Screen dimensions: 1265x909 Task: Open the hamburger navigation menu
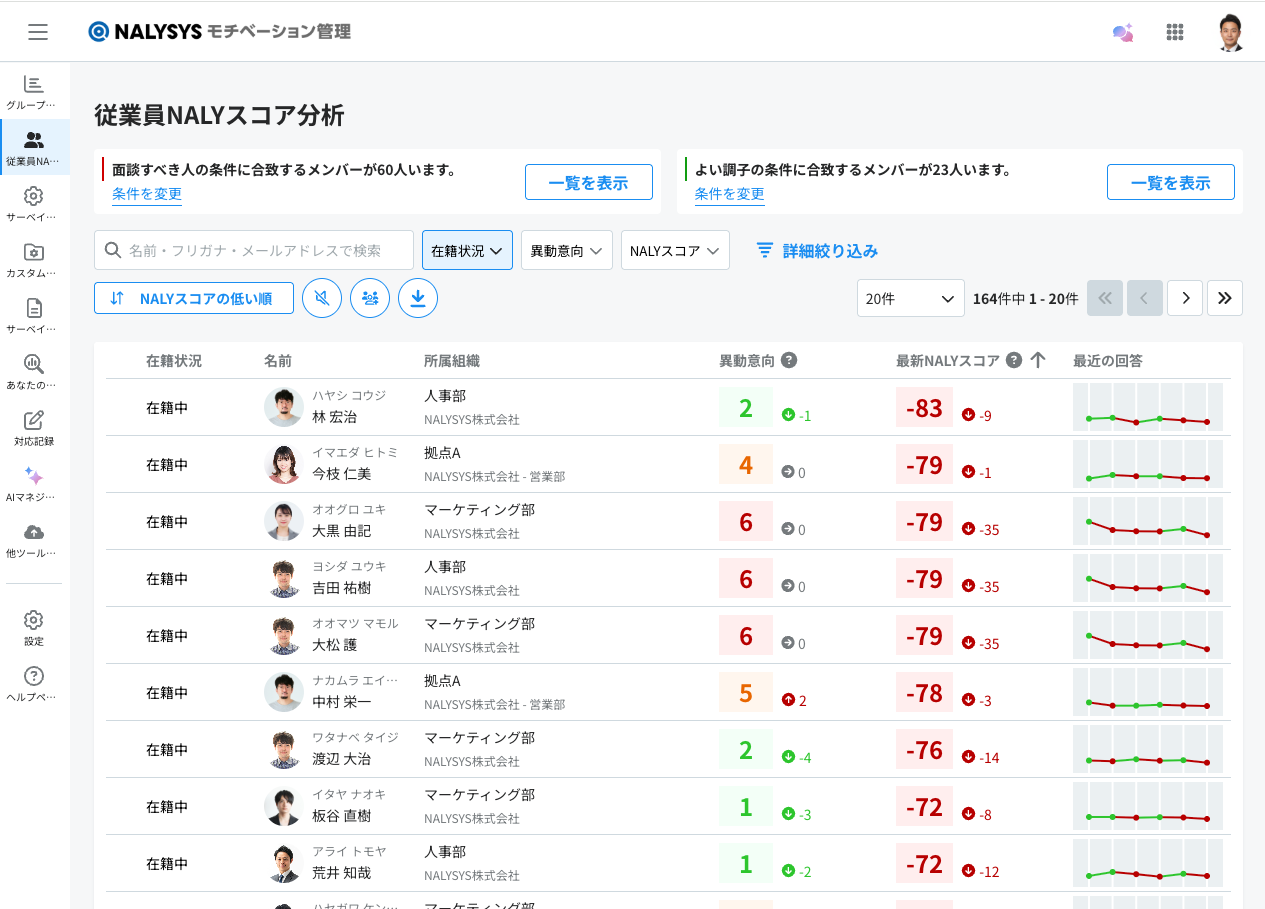(x=38, y=32)
